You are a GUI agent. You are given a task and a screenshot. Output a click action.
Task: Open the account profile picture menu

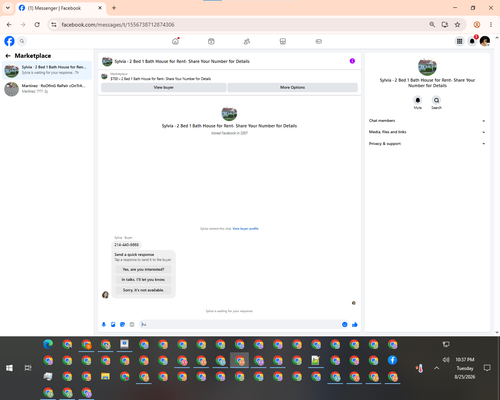[485, 41]
